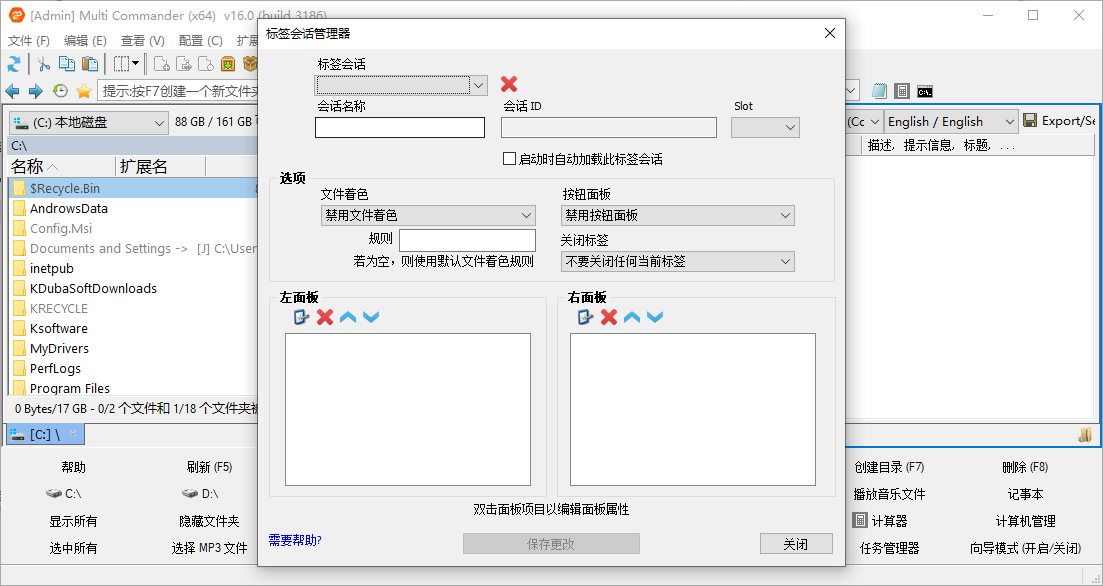Click the file with arrow icon
Screen dimensions: 1103x586
click(x=184, y=64)
